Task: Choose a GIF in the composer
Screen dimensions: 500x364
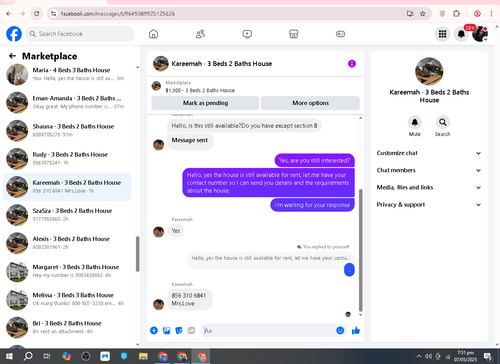Action: [191, 330]
